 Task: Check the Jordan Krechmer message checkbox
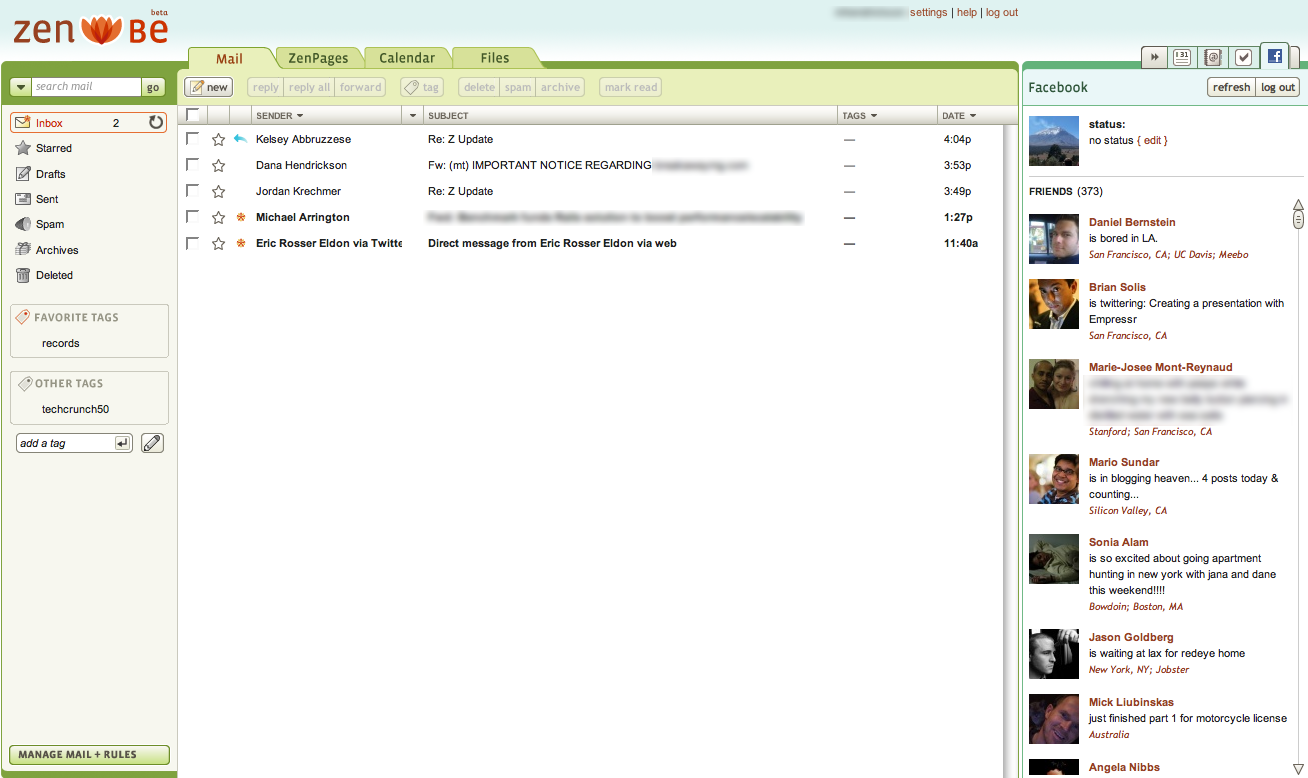pos(193,191)
